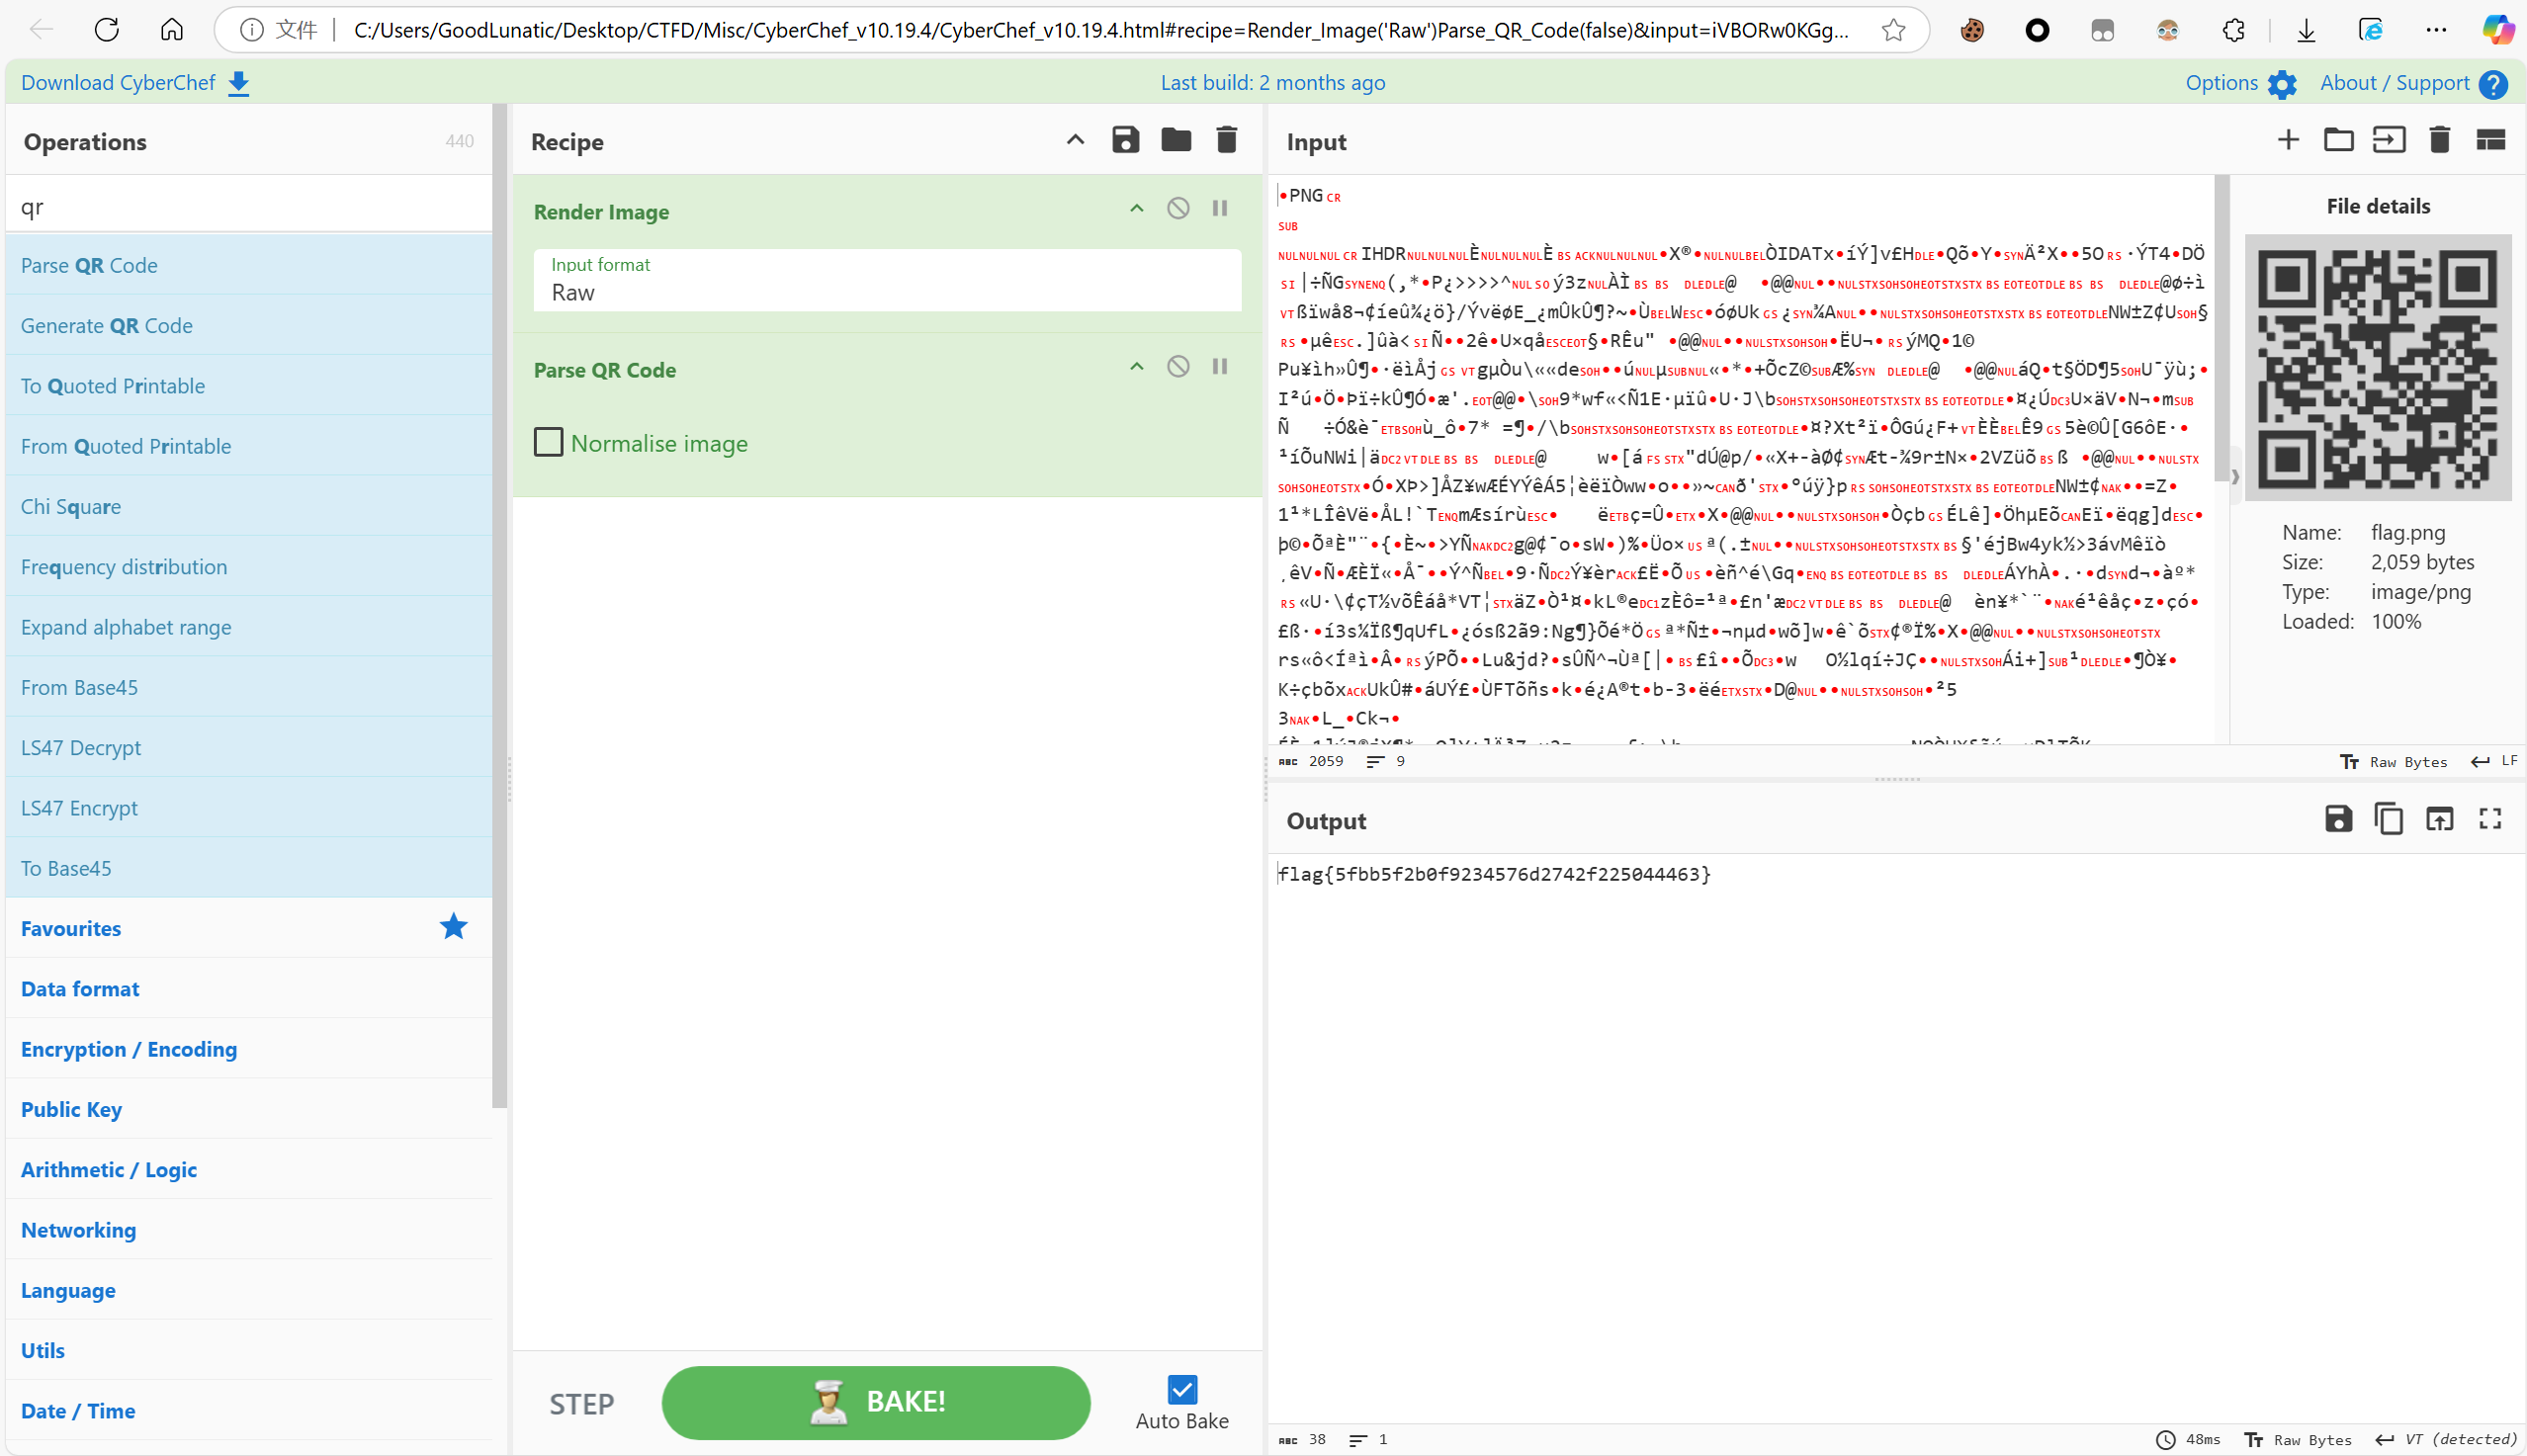Viewport: 2527px width, 1456px height.
Task: Open a file as input
Action: click(x=2389, y=140)
